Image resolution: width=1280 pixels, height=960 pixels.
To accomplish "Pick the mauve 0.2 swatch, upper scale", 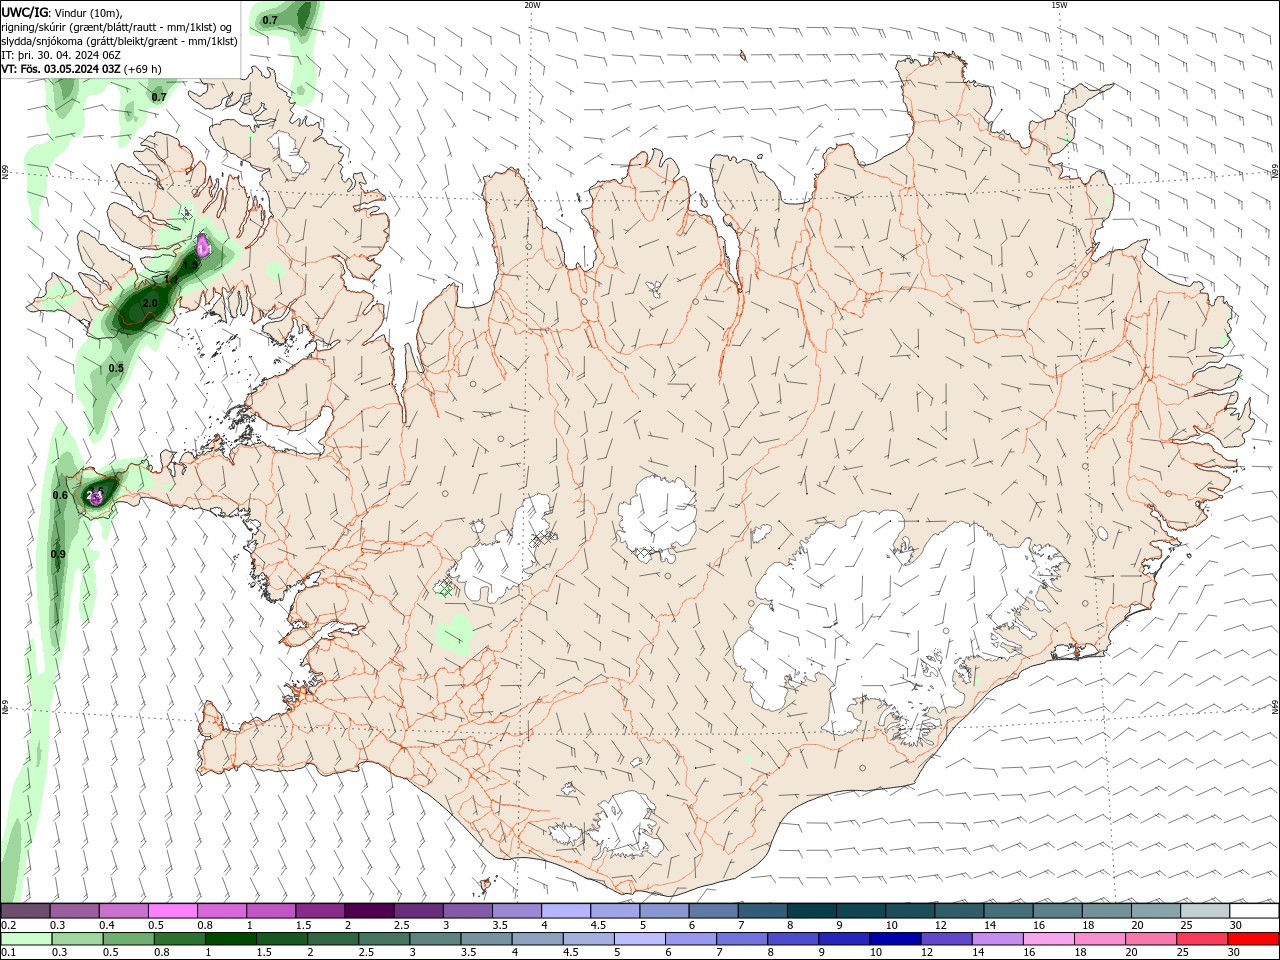I will pyautogui.click(x=25, y=911).
